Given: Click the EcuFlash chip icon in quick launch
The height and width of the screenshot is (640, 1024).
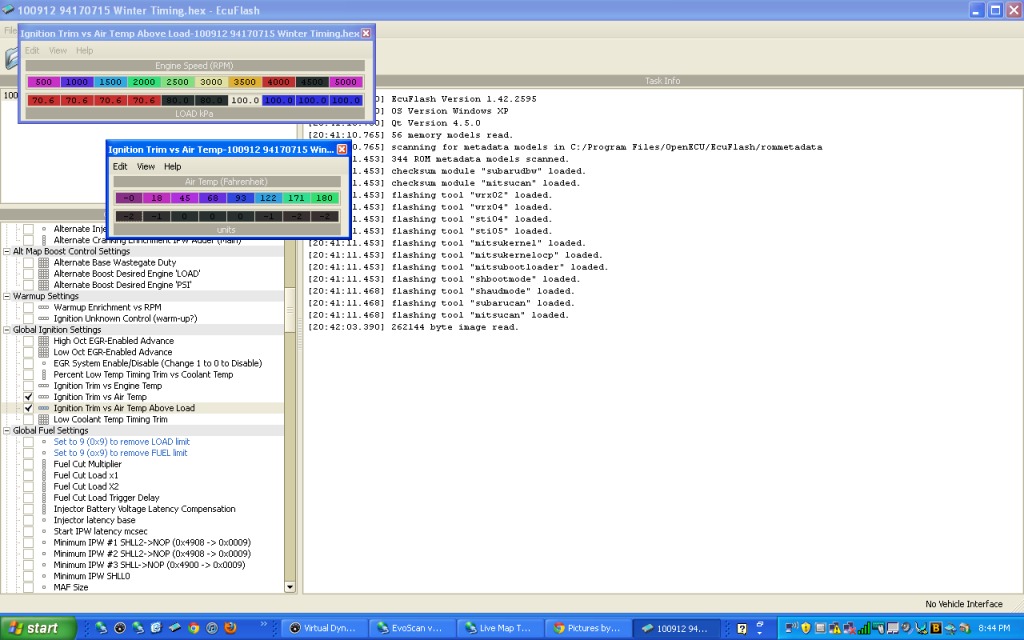Looking at the screenshot, I should pos(174,628).
